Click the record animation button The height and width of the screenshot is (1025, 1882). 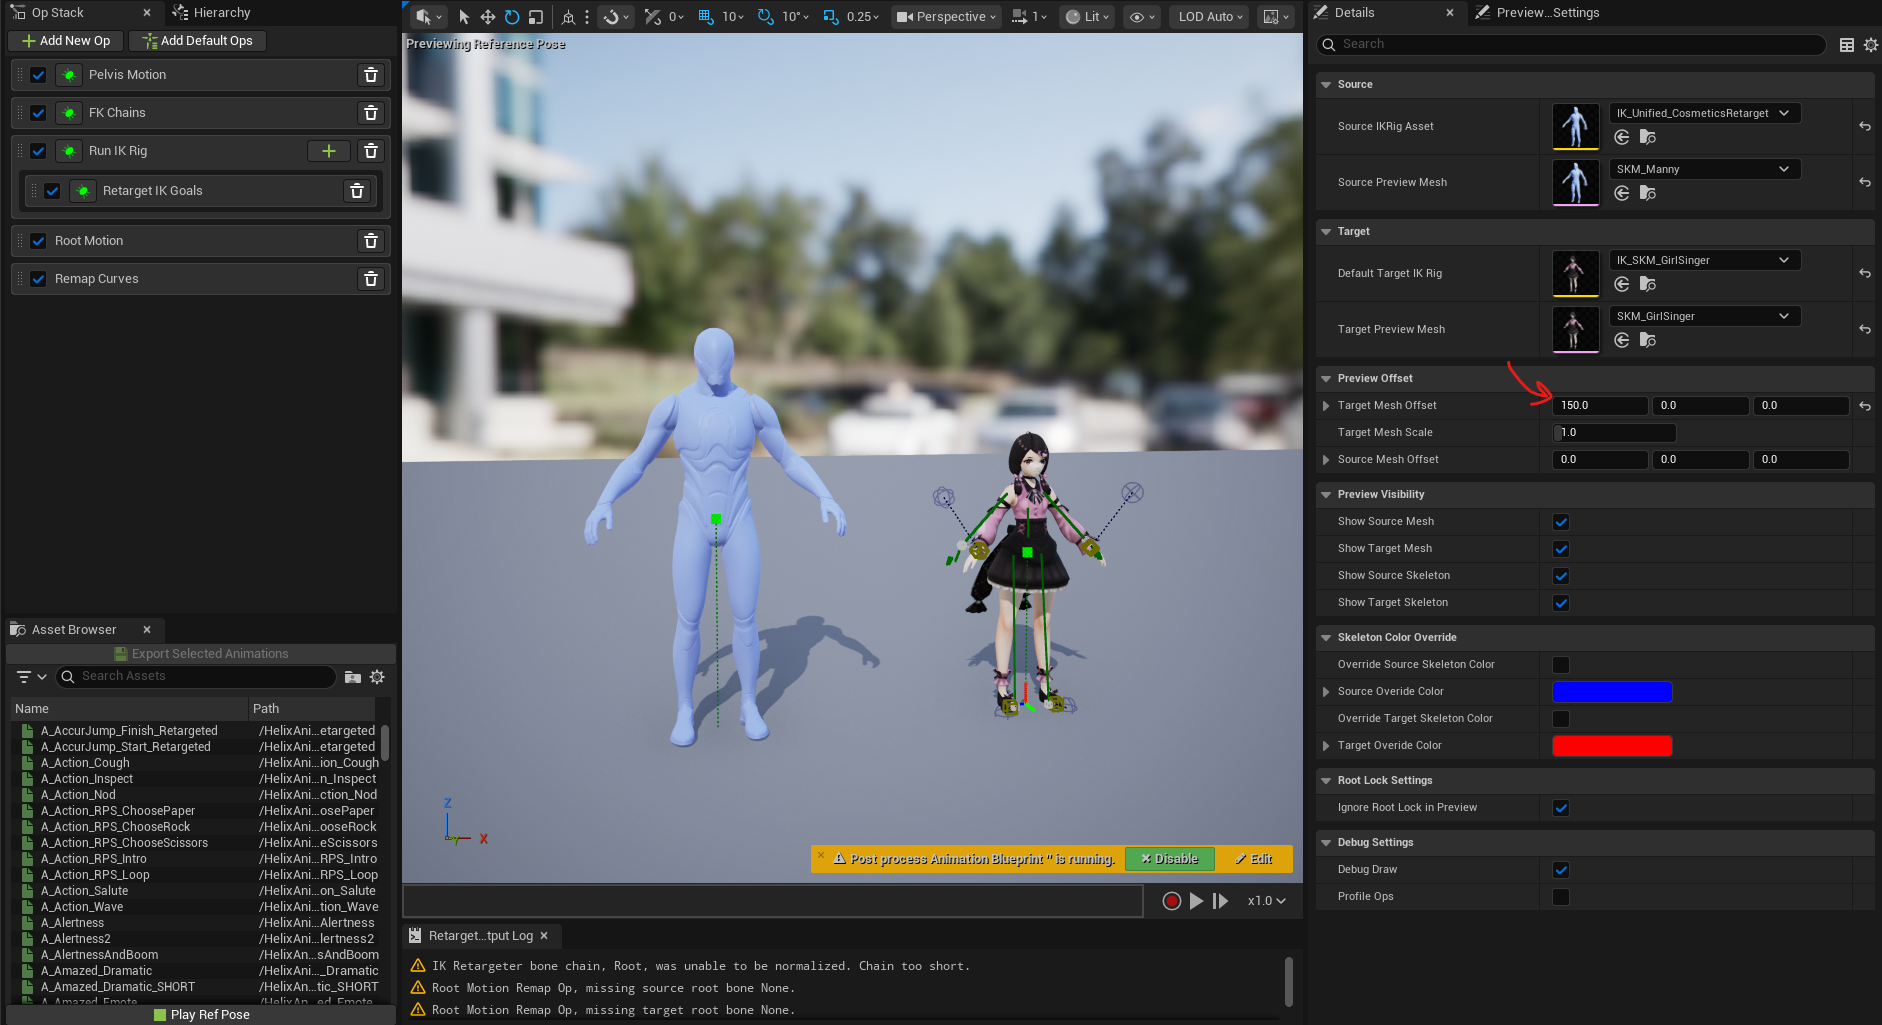pos(1172,901)
